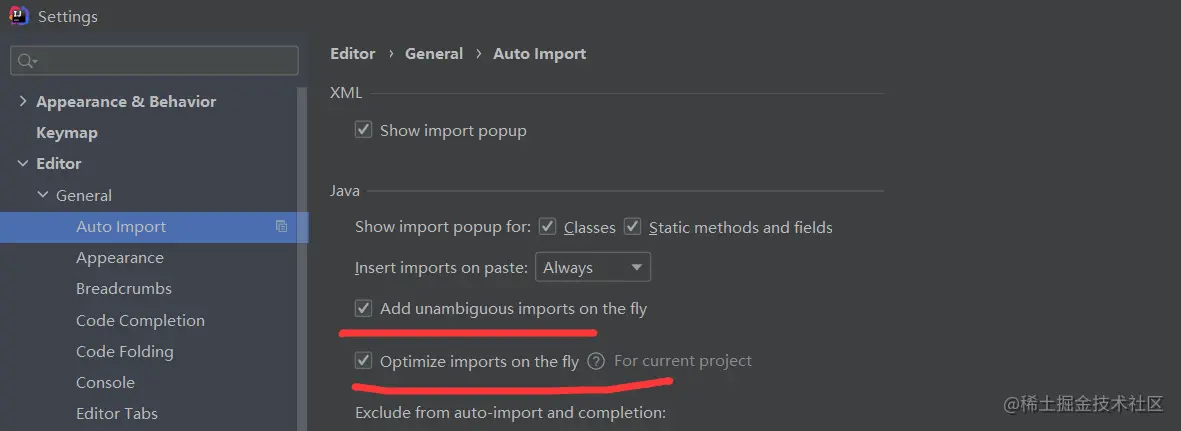Collapse the General tree node
This screenshot has height=431, width=1181.
click(43, 195)
